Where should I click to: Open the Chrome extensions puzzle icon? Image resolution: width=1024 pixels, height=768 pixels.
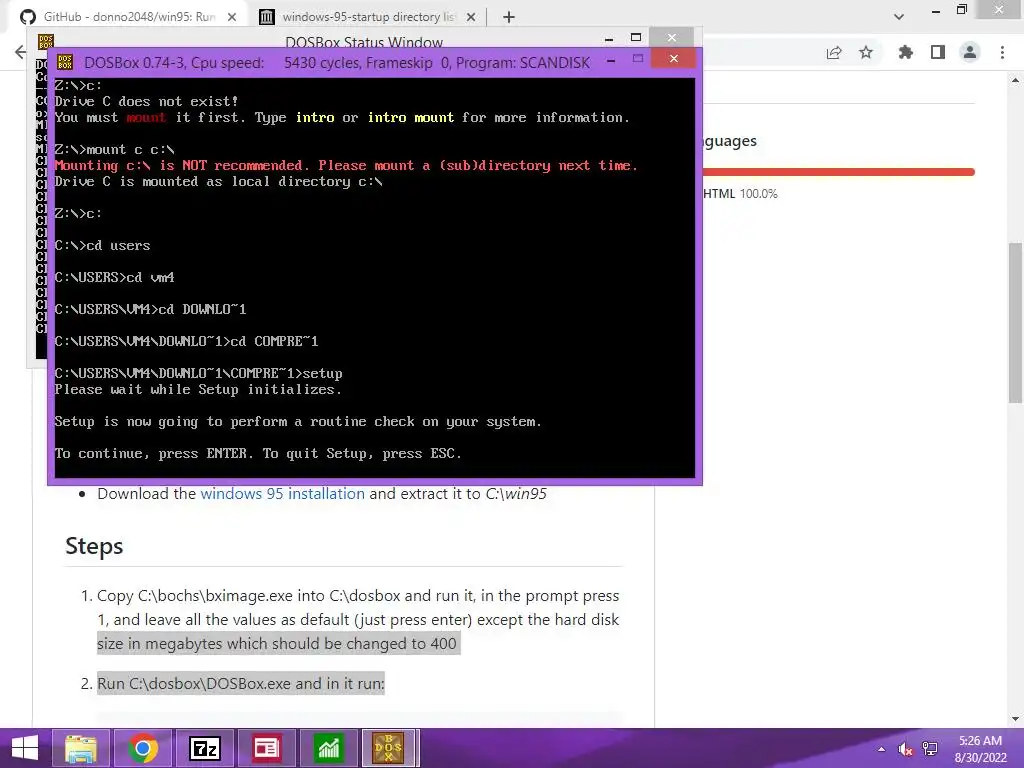pos(905,52)
